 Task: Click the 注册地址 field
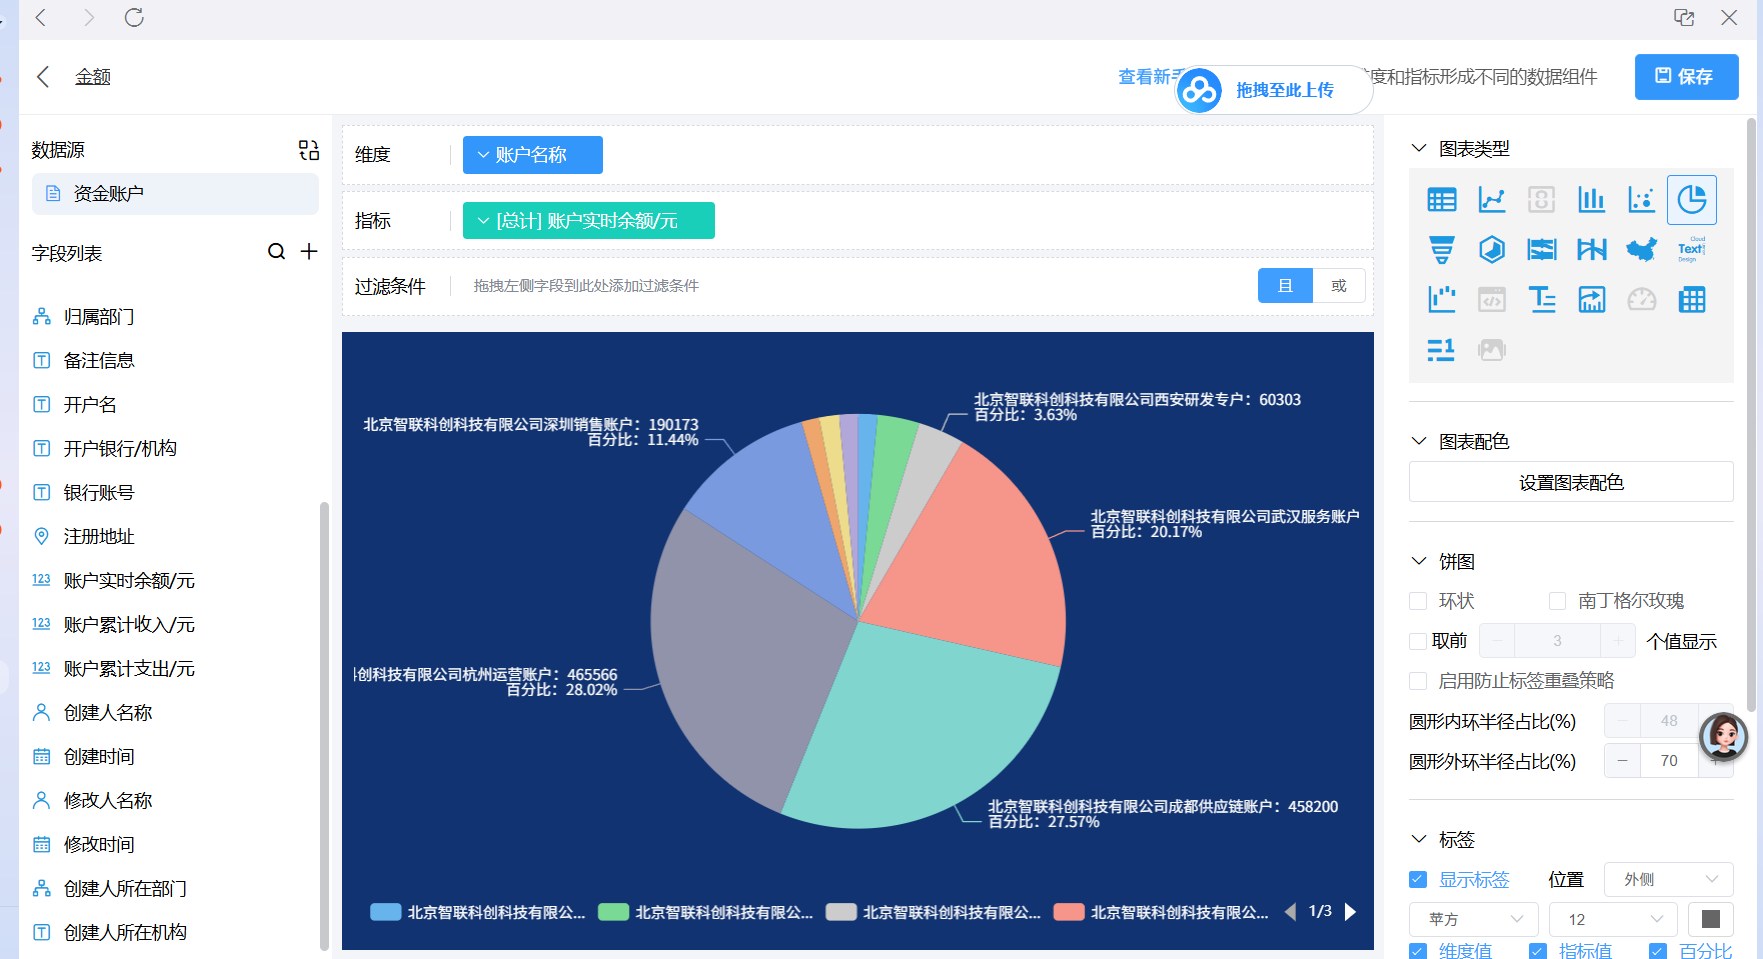click(98, 537)
